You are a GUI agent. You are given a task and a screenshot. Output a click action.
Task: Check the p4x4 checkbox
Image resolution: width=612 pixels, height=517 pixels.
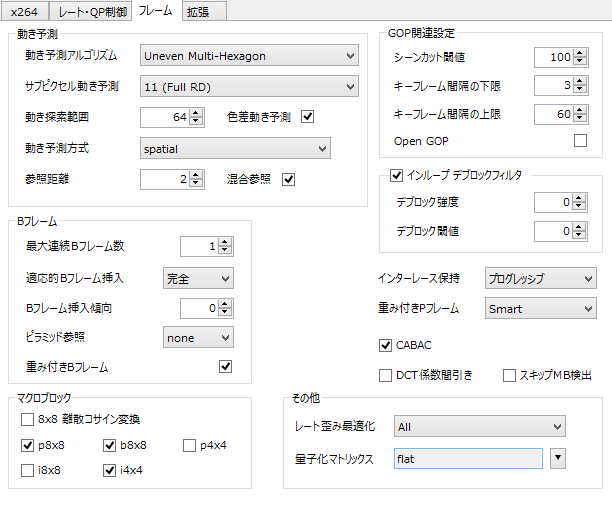coord(189,445)
